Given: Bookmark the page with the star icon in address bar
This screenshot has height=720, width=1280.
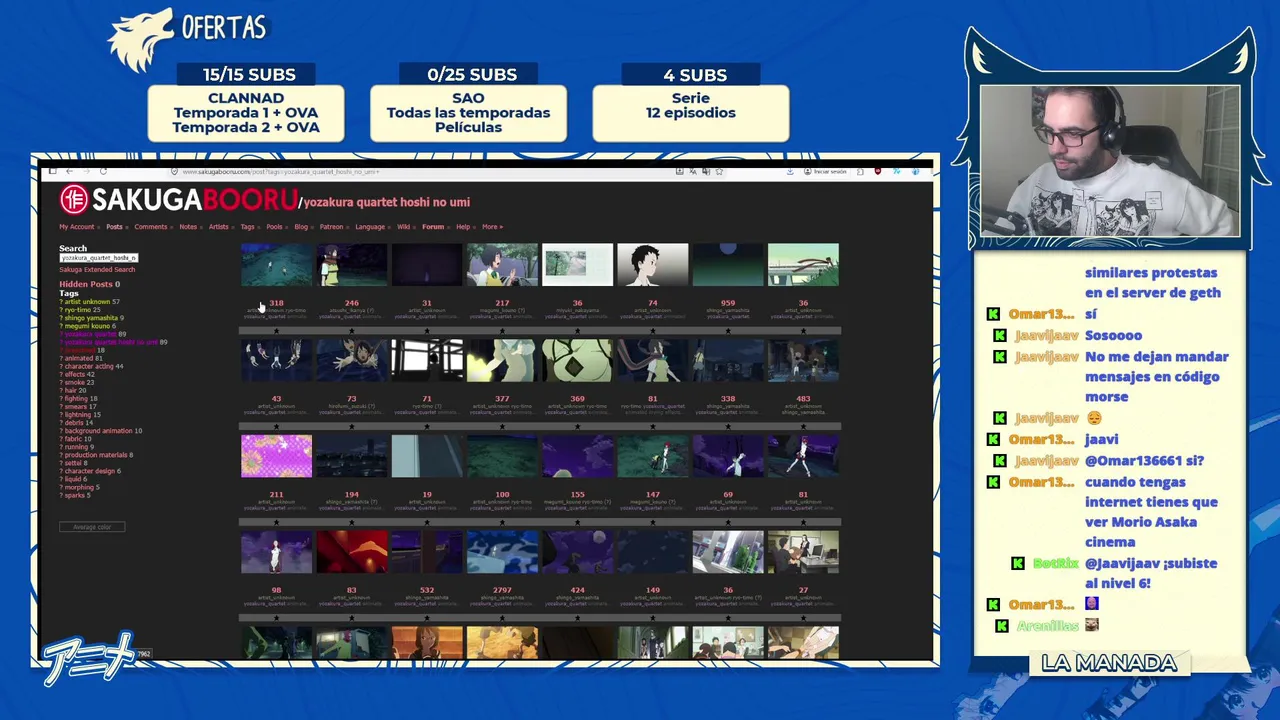Looking at the screenshot, I should pos(719,172).
